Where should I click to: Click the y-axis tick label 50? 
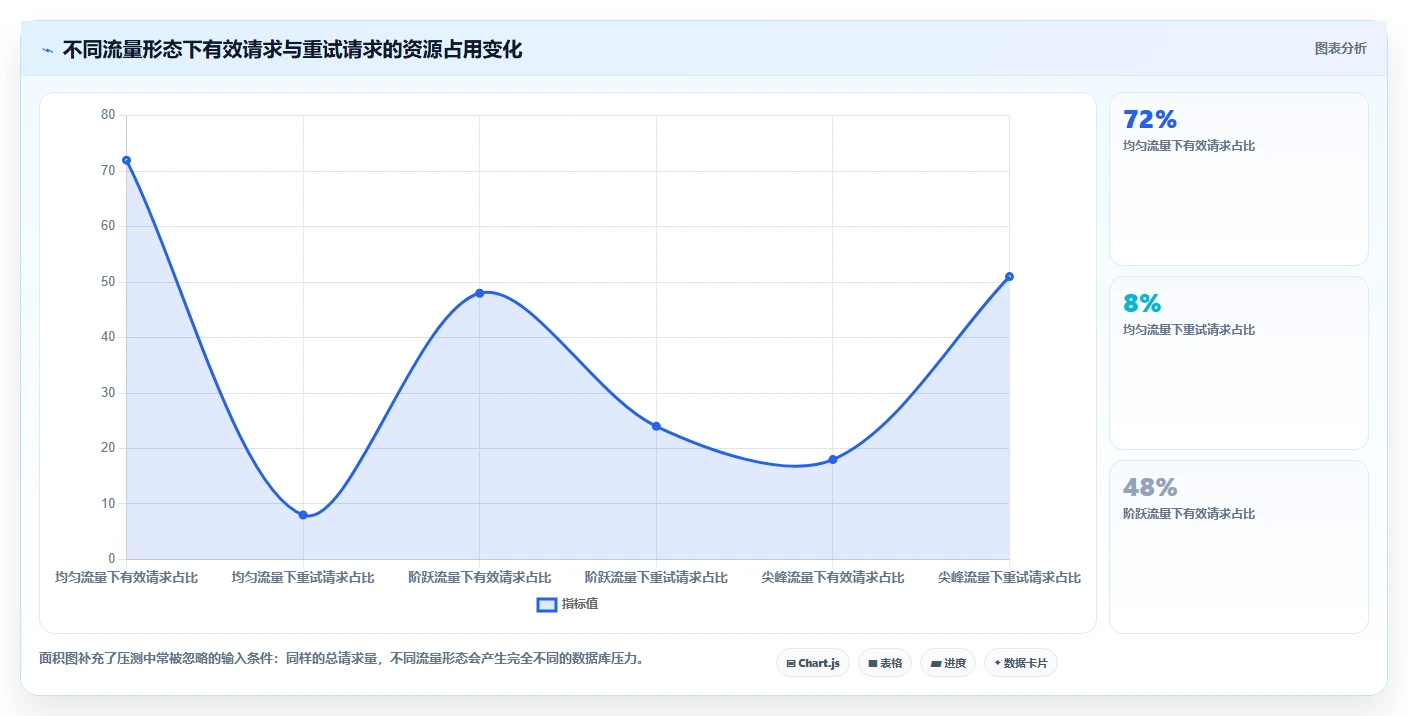tap(108, 282)
